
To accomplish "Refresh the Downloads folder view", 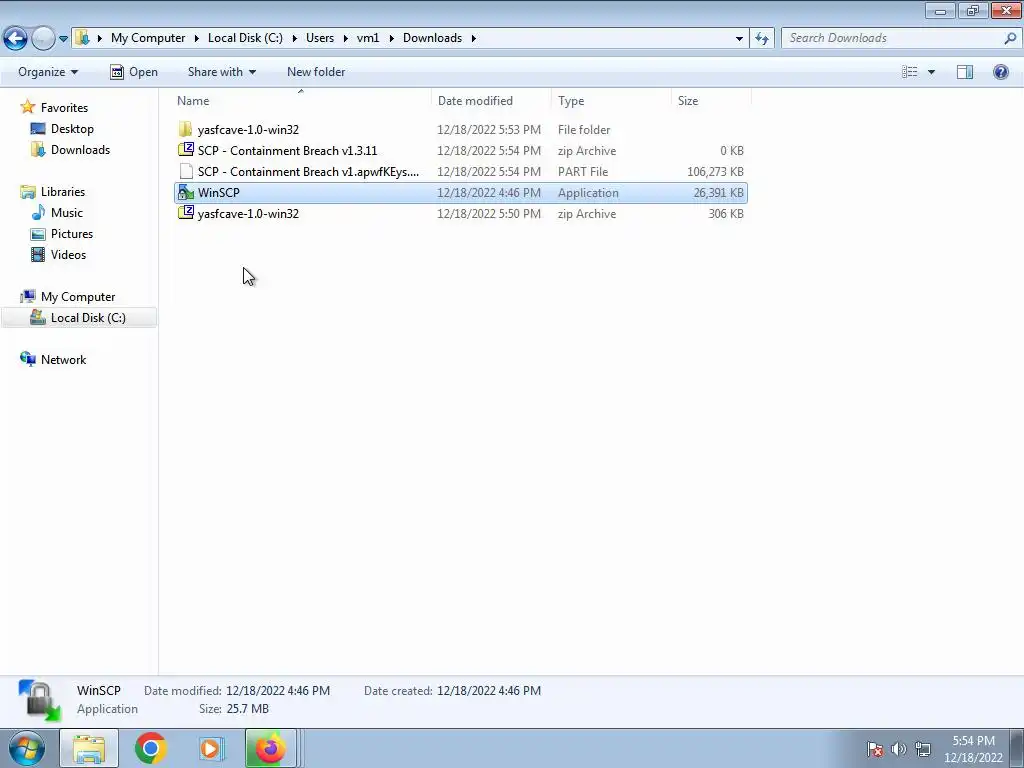I will (x=761, y=38).
